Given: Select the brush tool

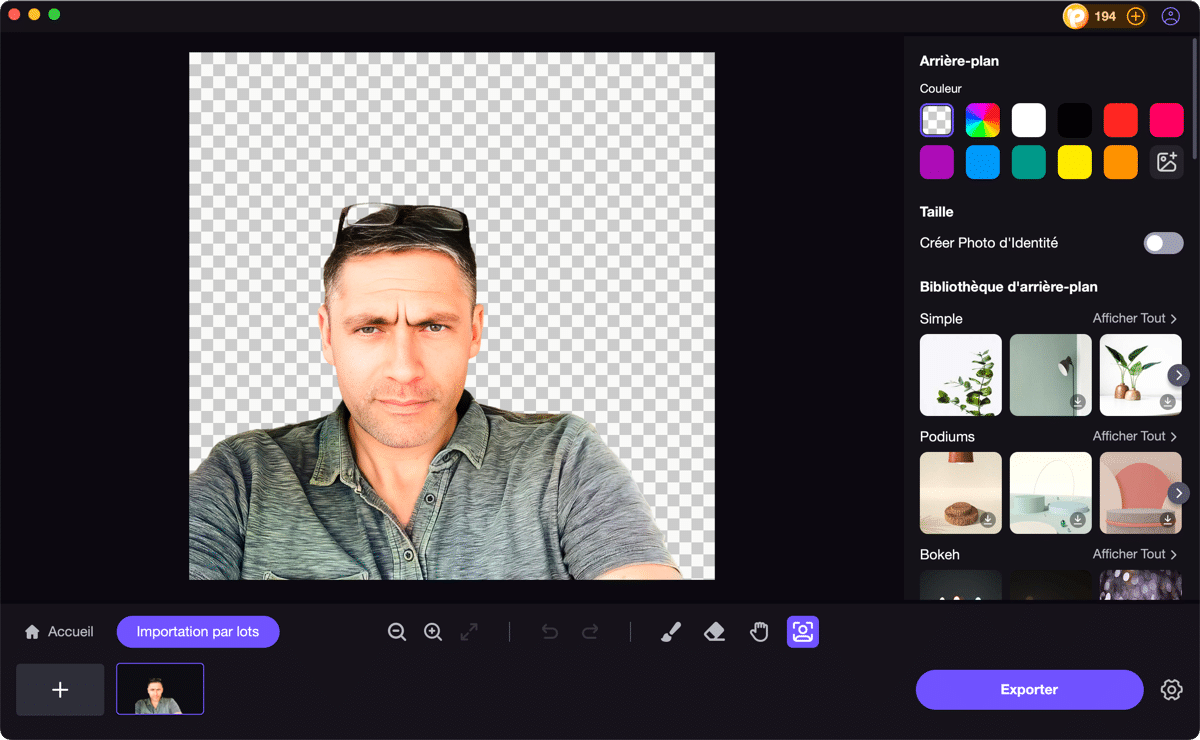Looking at the screenshot, I should [x=671, y=632].
